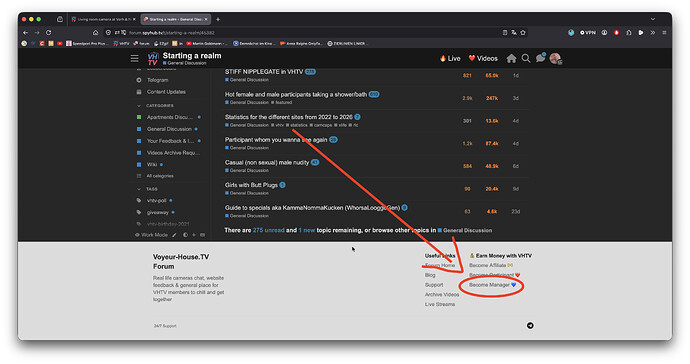
Task: Click the Telegram icon in footer
Action: pos(530,326)
